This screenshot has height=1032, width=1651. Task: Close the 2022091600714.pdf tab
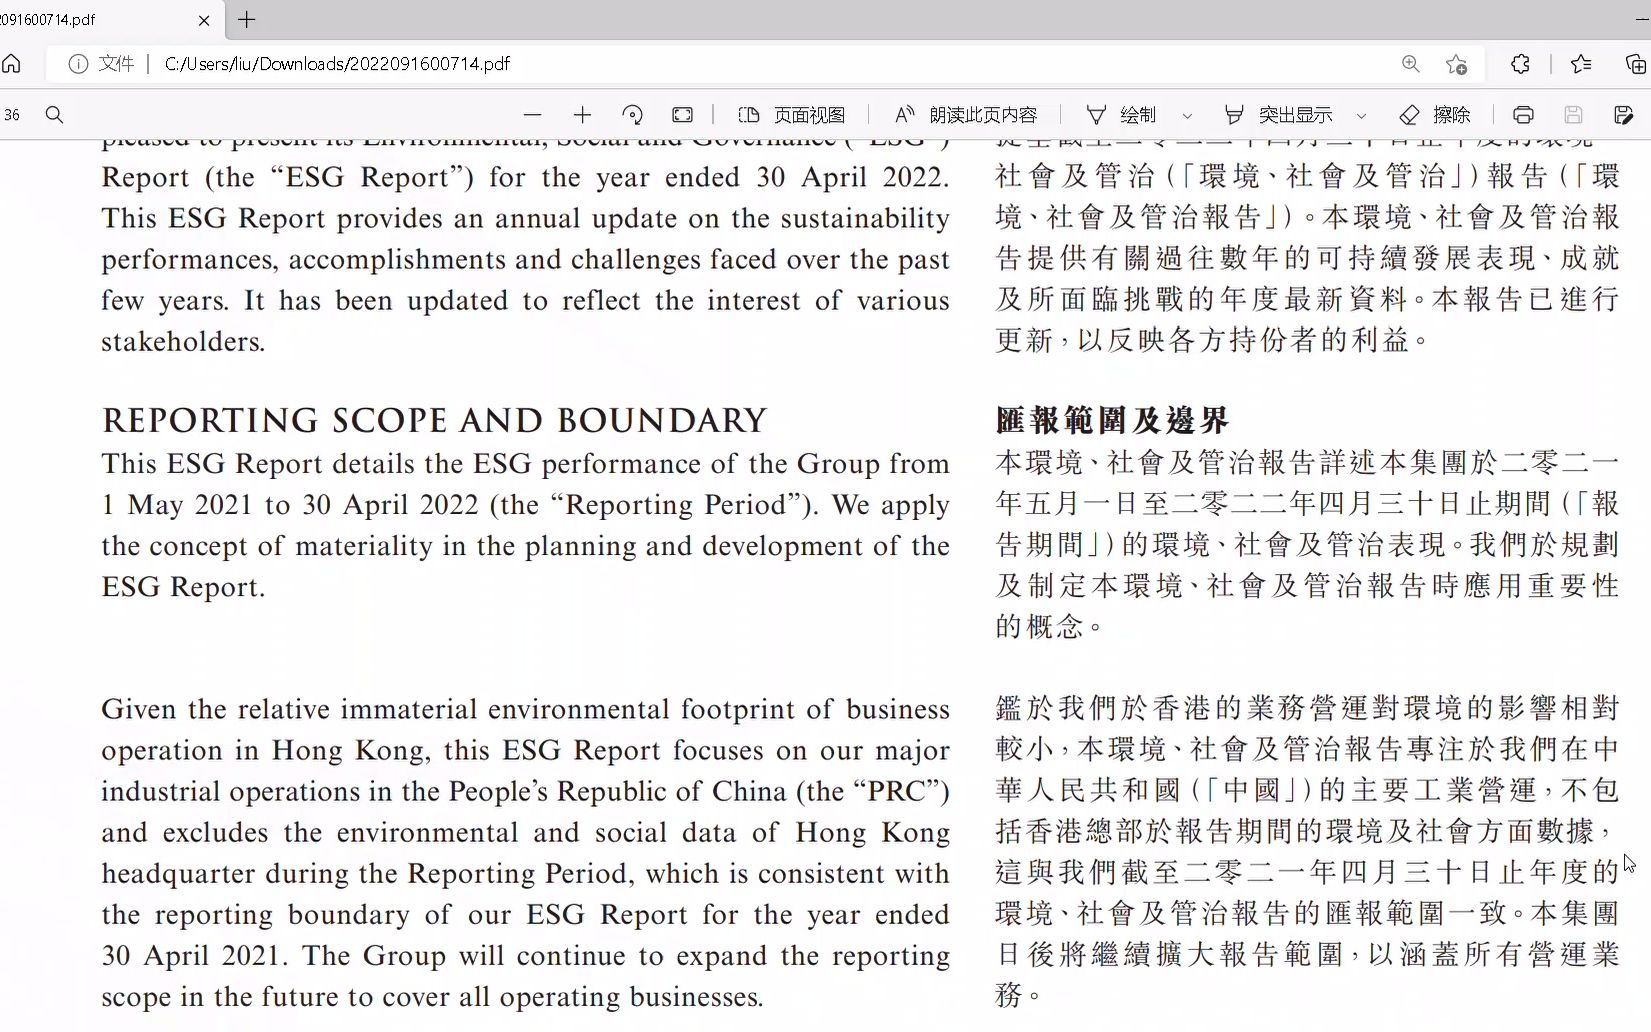(x=204, y=20)
